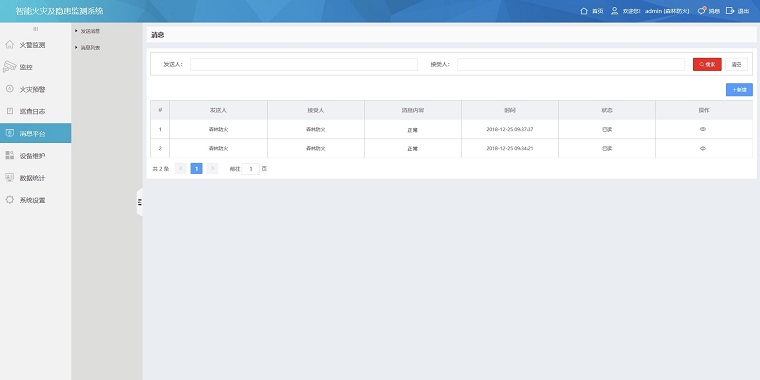The height and width of the screenshot is (380, 760).
Task: Click the 首页 home icon in the header
Action: coord(584,11)
